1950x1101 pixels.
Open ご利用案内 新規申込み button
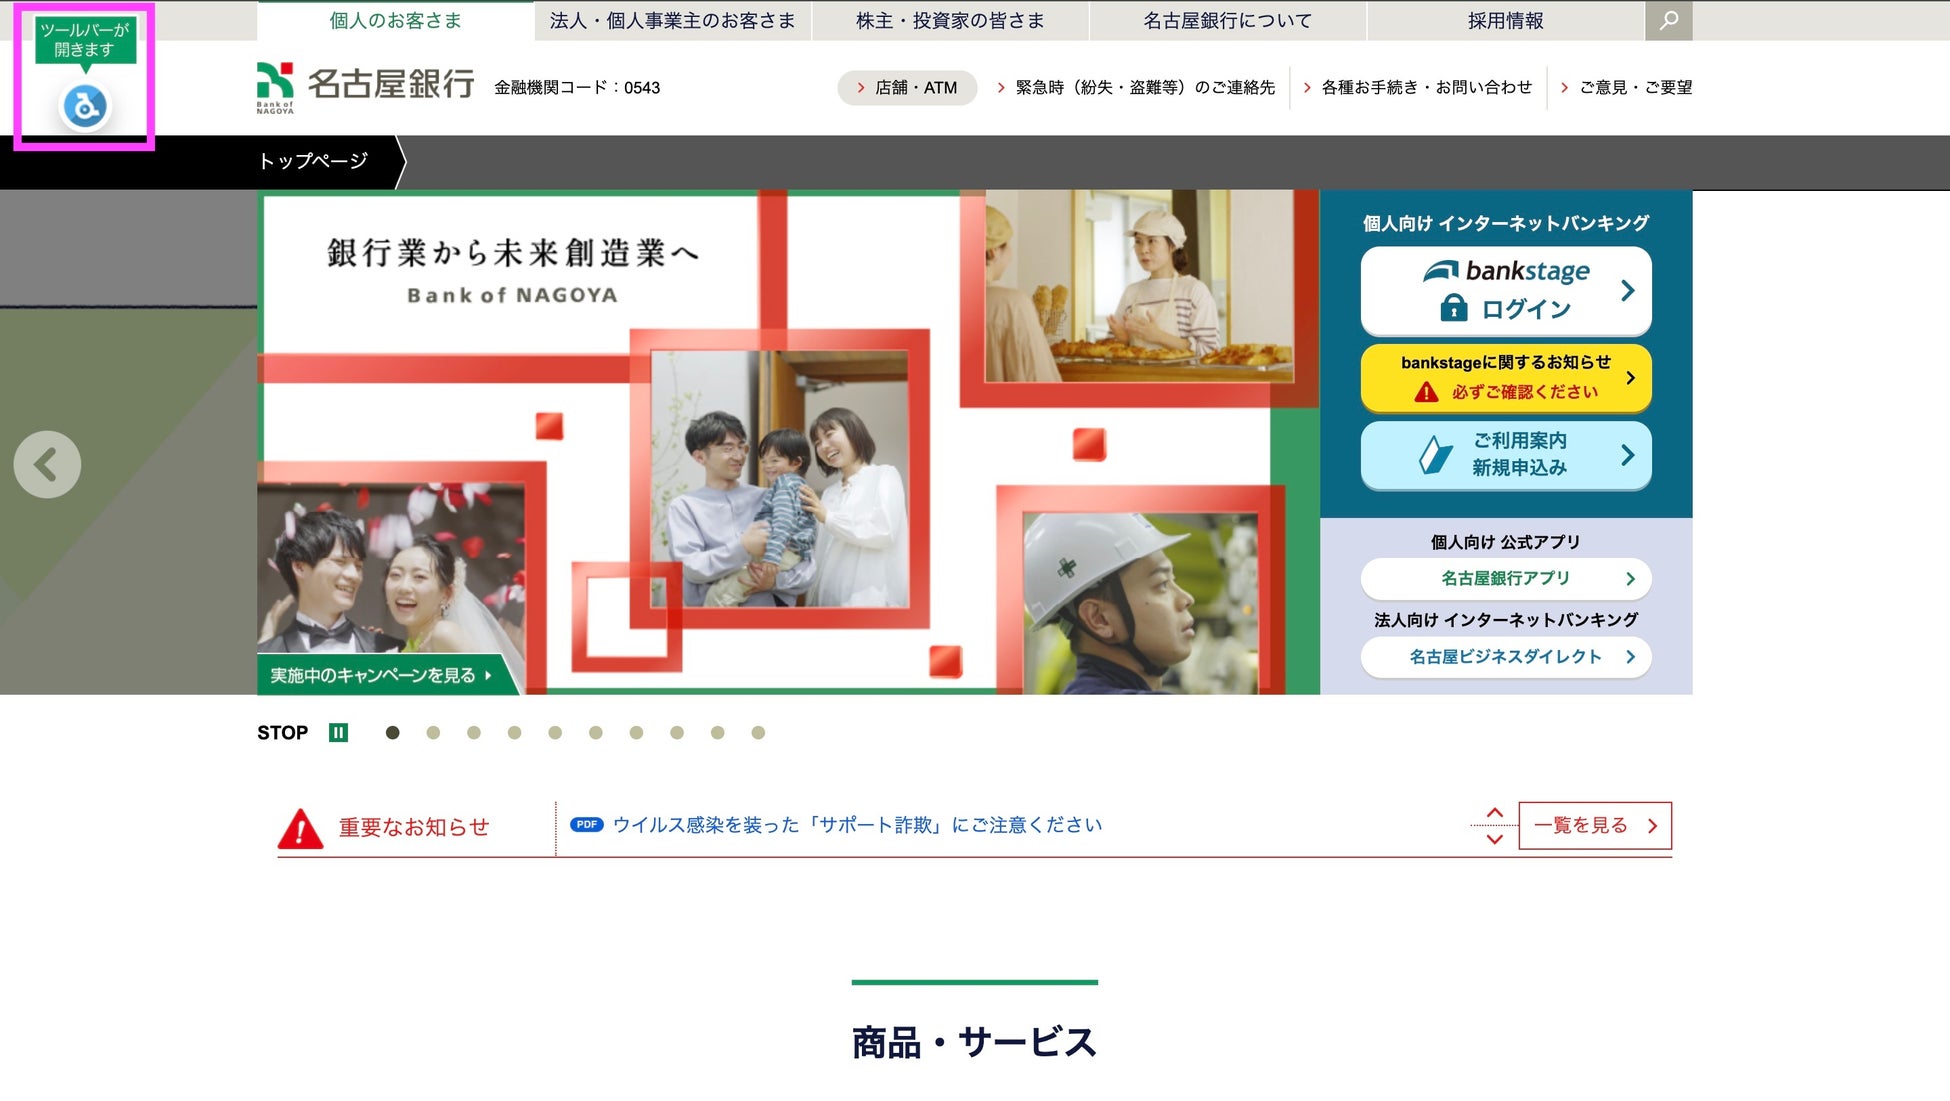click(1505, 454)
